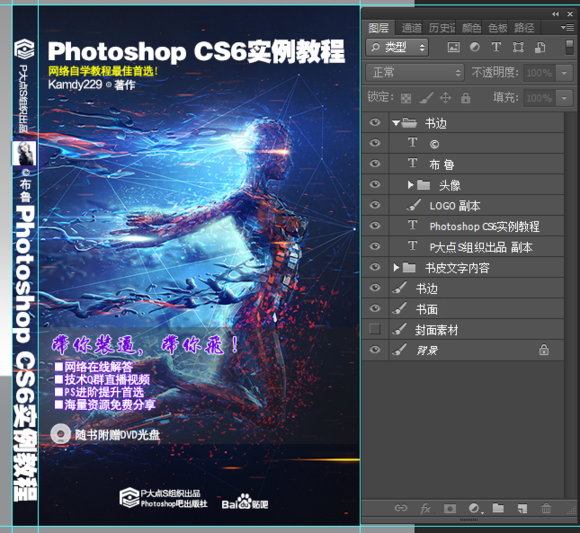The image size is (580, 533).
Task: Click the folder icon of 书皮文字内容 group
Action: coord(409,267)
